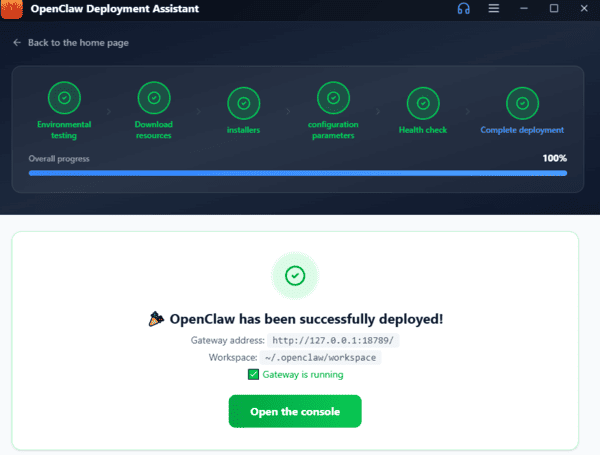Click the large green success checkmark
This screenshot has width=600, height=455.
point(295,275)
